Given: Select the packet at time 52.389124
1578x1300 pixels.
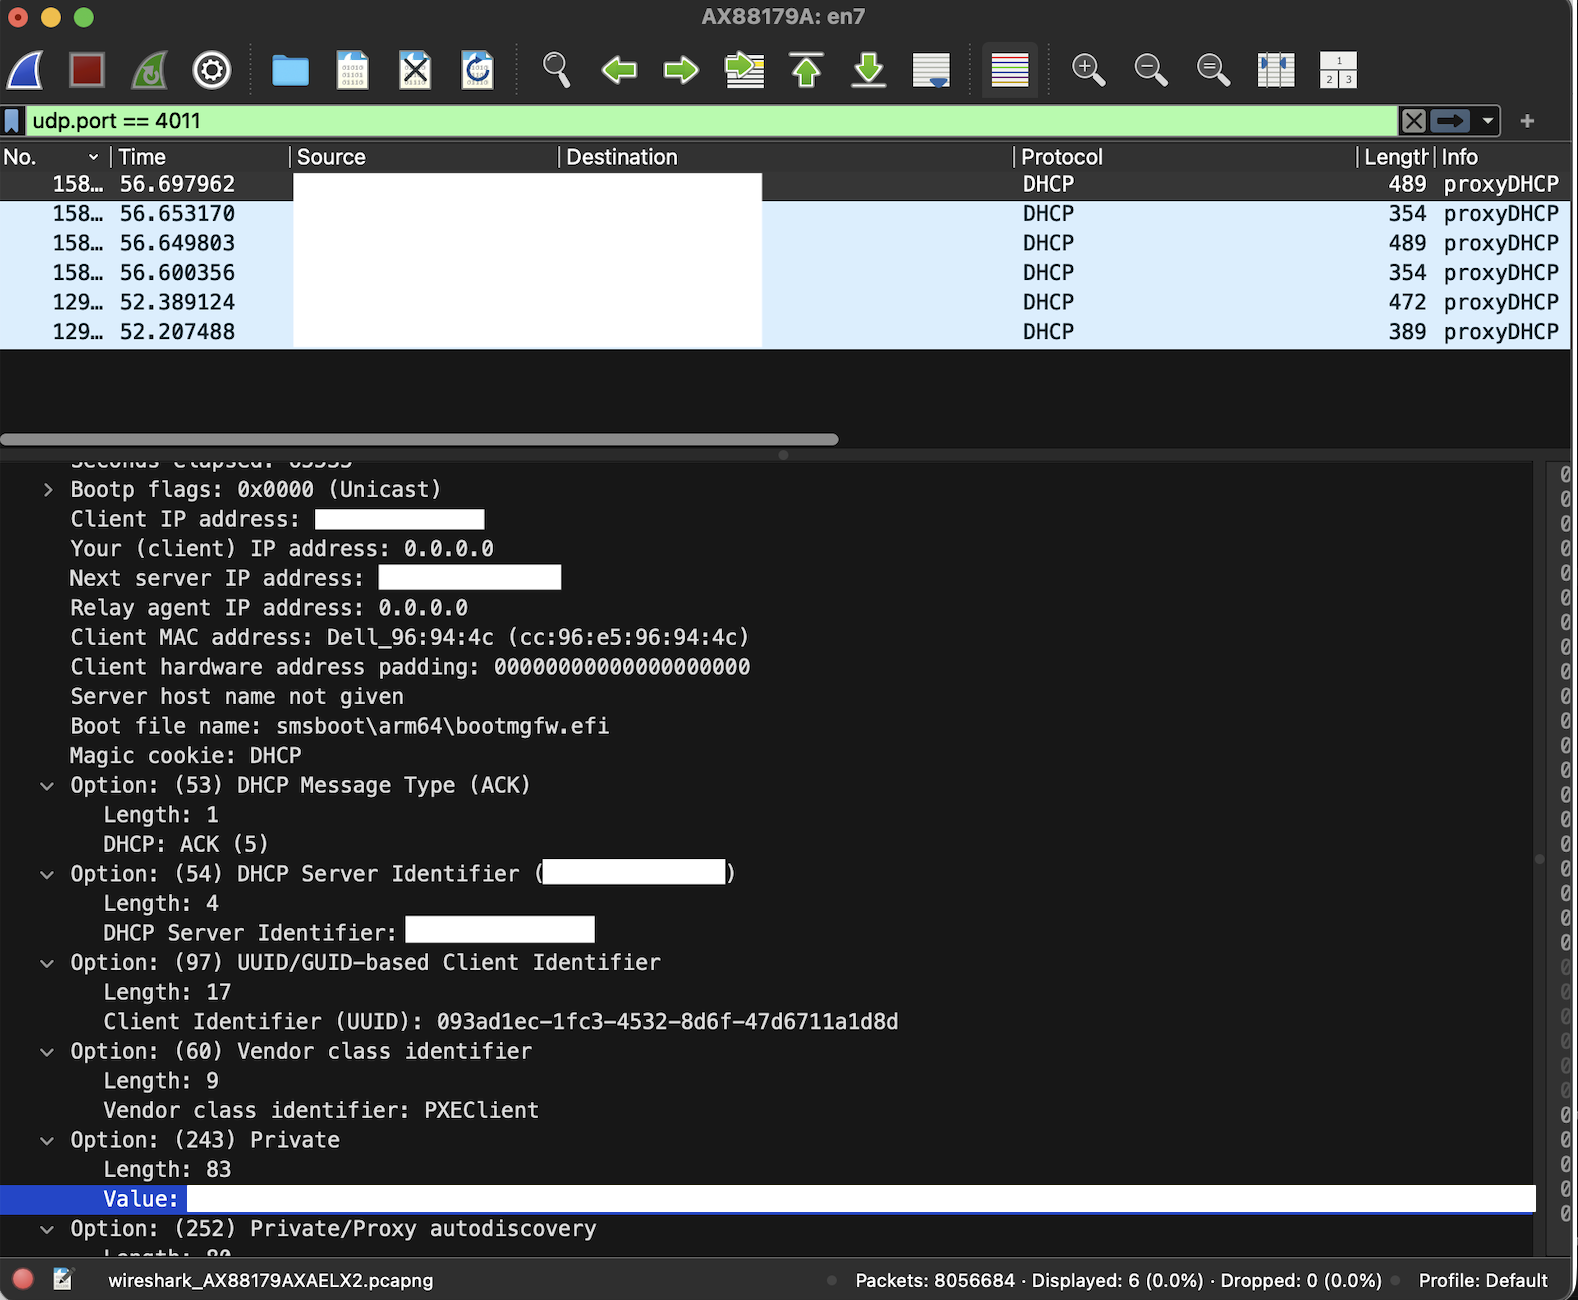Looking at the screenshot, I should pyautogui.click(x=785, y=302).
